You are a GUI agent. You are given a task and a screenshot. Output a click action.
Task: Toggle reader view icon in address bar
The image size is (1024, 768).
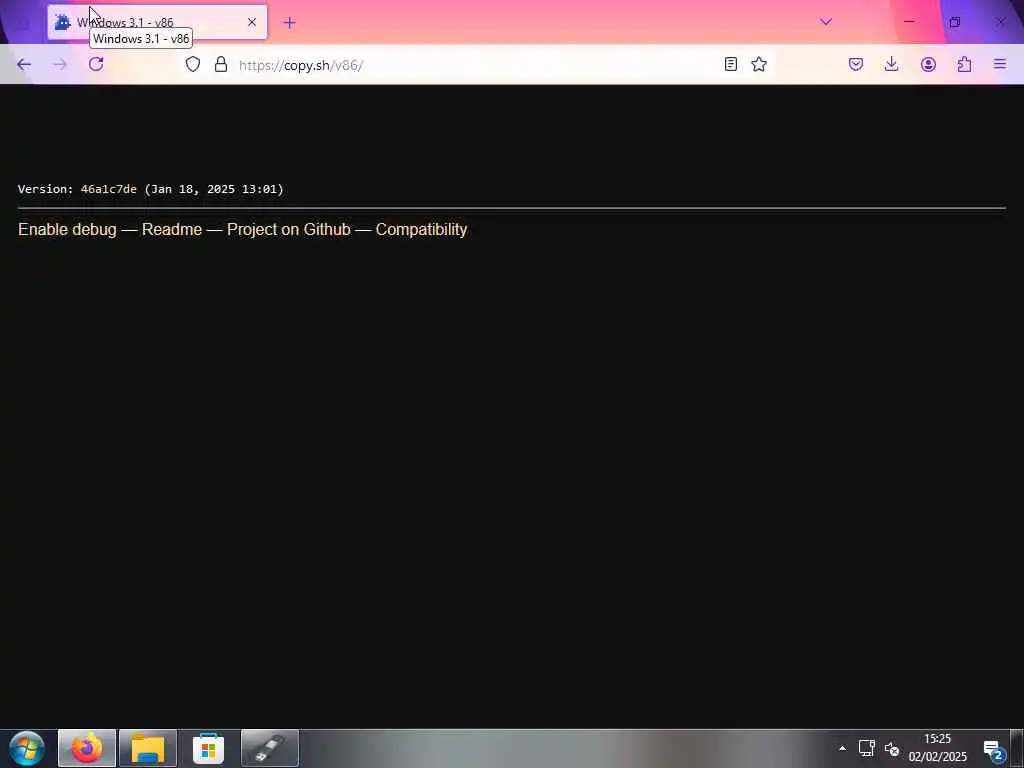coord(731,64)
